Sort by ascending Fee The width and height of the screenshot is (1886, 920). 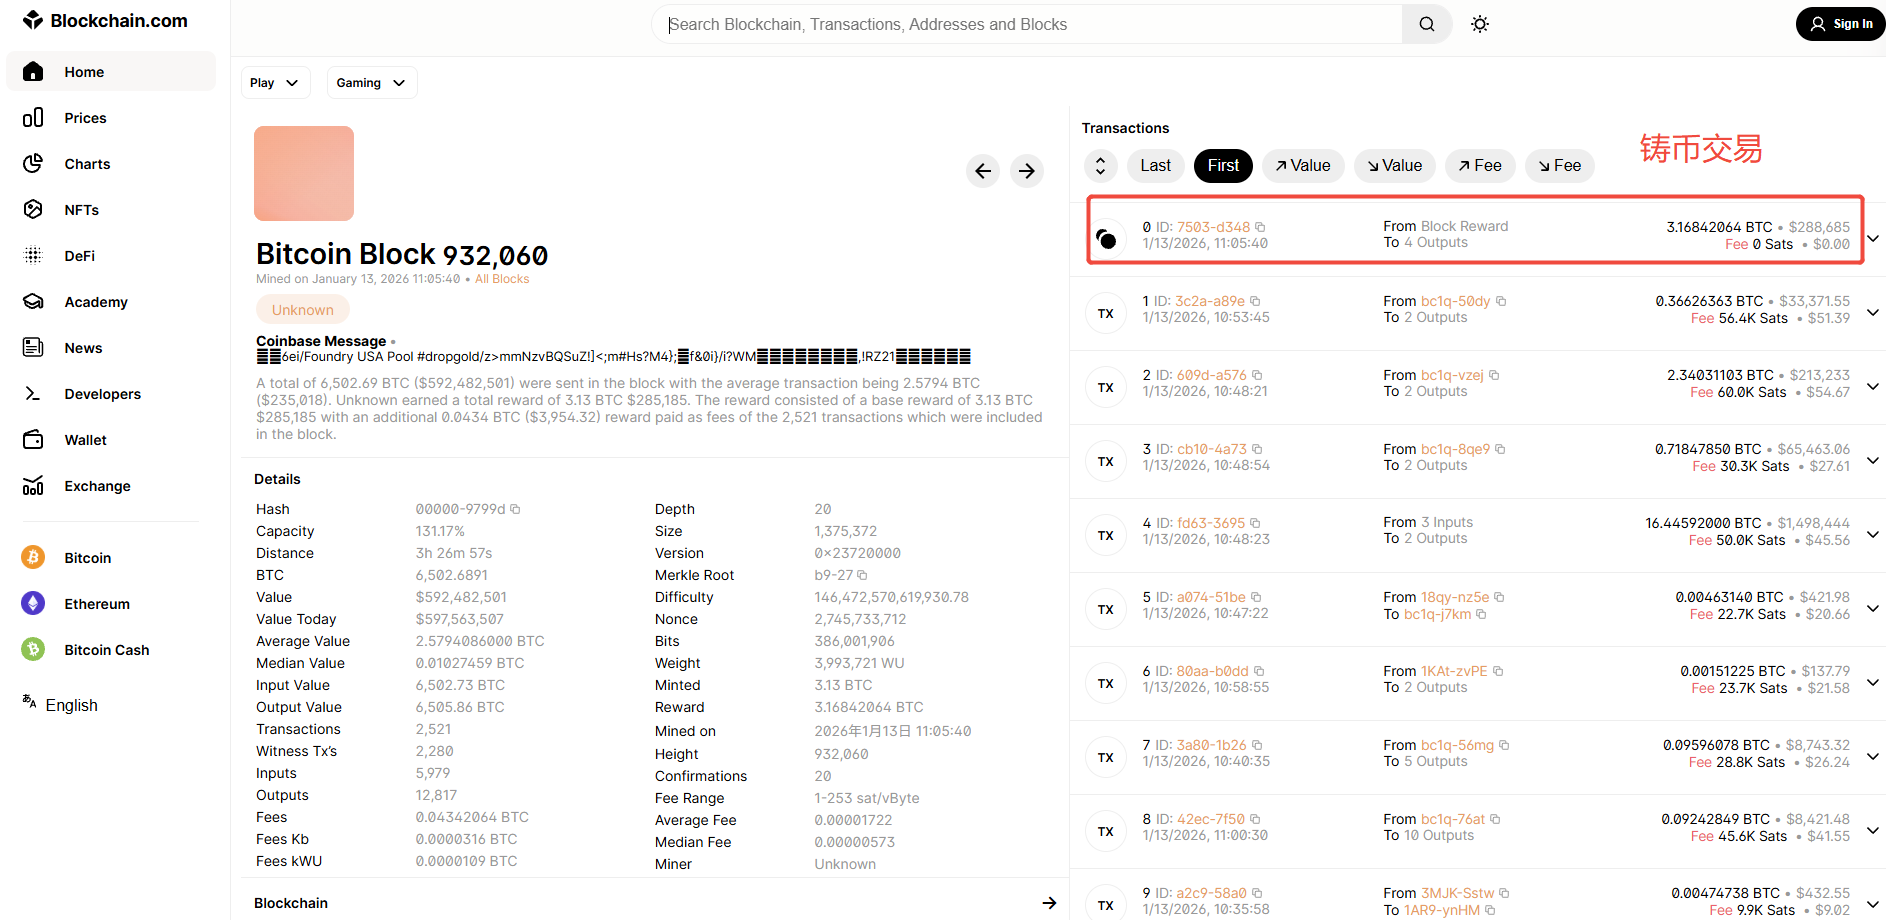1480,166
